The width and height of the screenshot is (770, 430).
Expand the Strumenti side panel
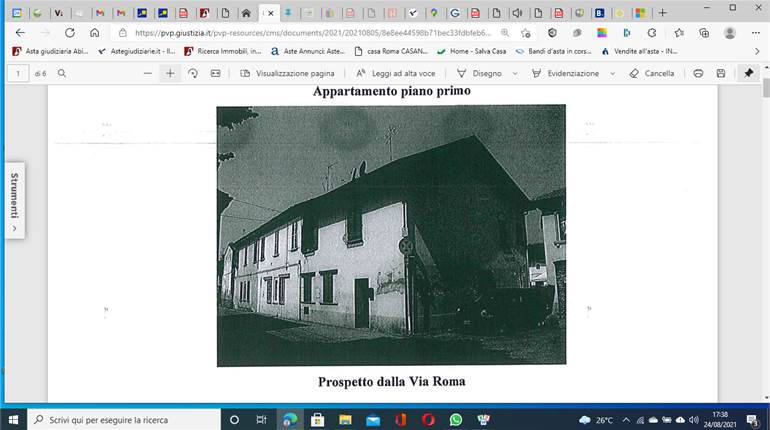click(15, 200)
